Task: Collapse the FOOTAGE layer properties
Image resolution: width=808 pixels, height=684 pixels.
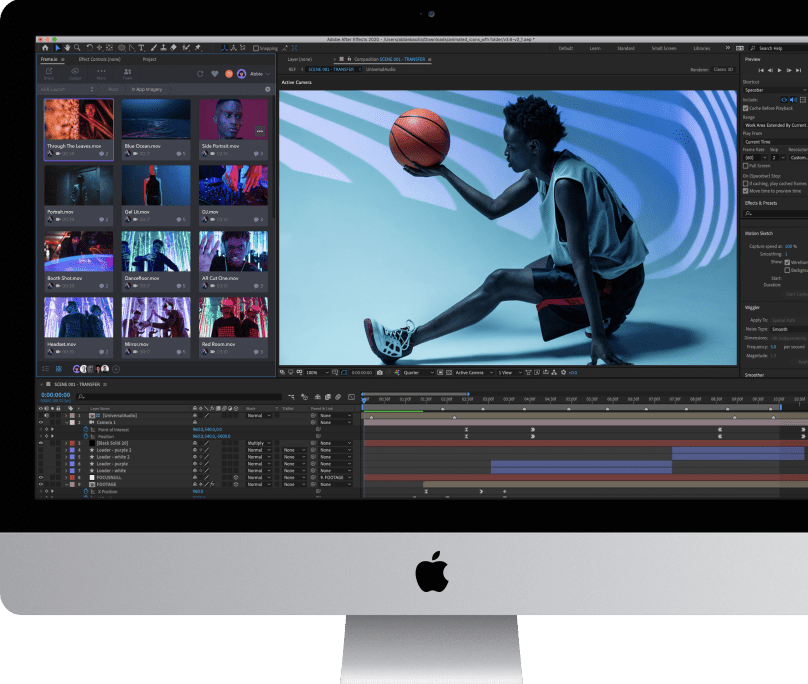Action: (x=66, y=485)
